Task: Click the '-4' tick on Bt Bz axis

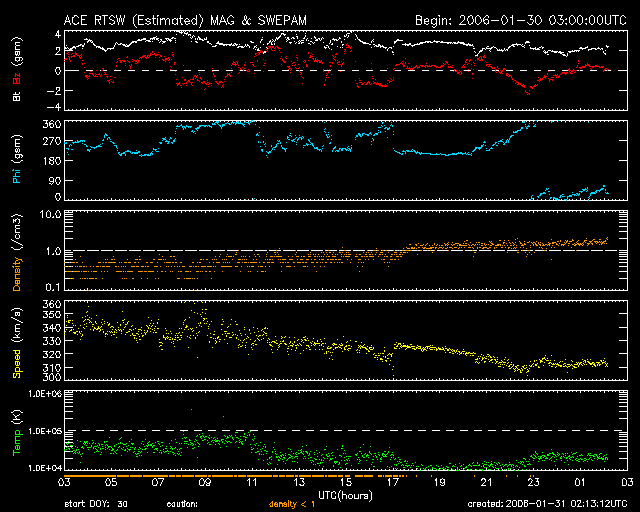Action: point(53,107)
